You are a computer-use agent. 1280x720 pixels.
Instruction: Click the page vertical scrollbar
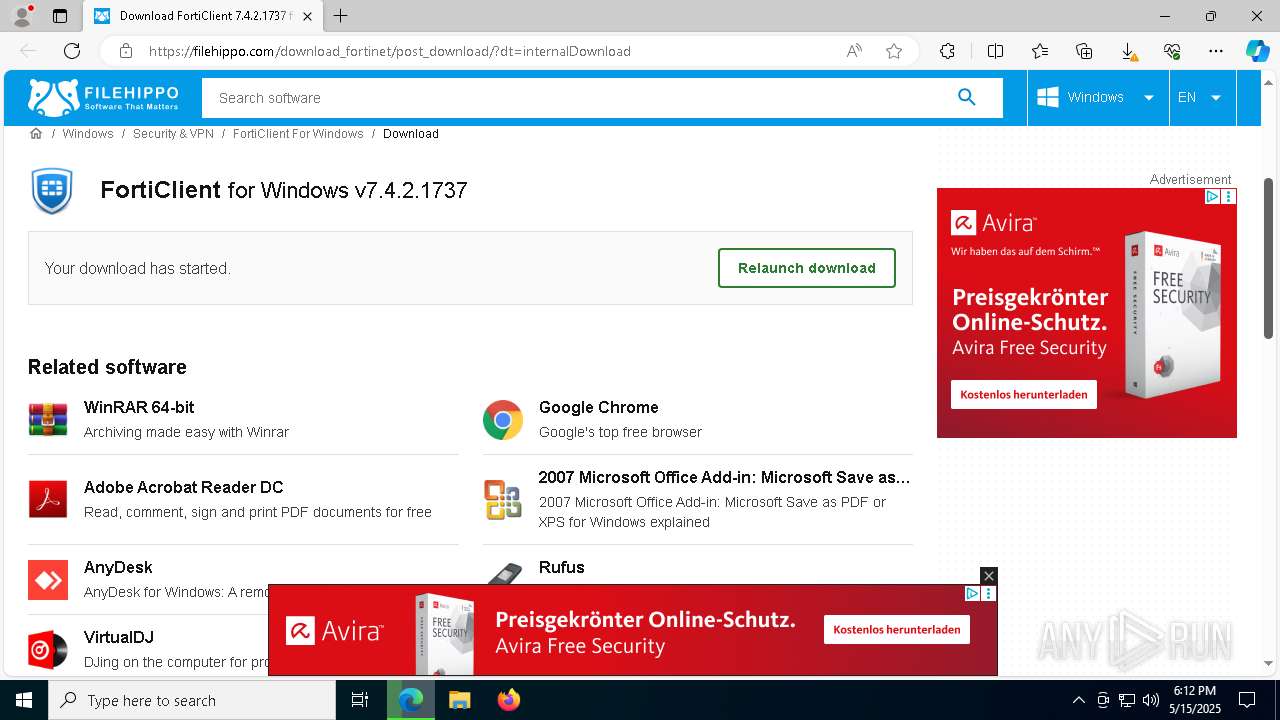pyautogui.click(x=1269, y=258)
